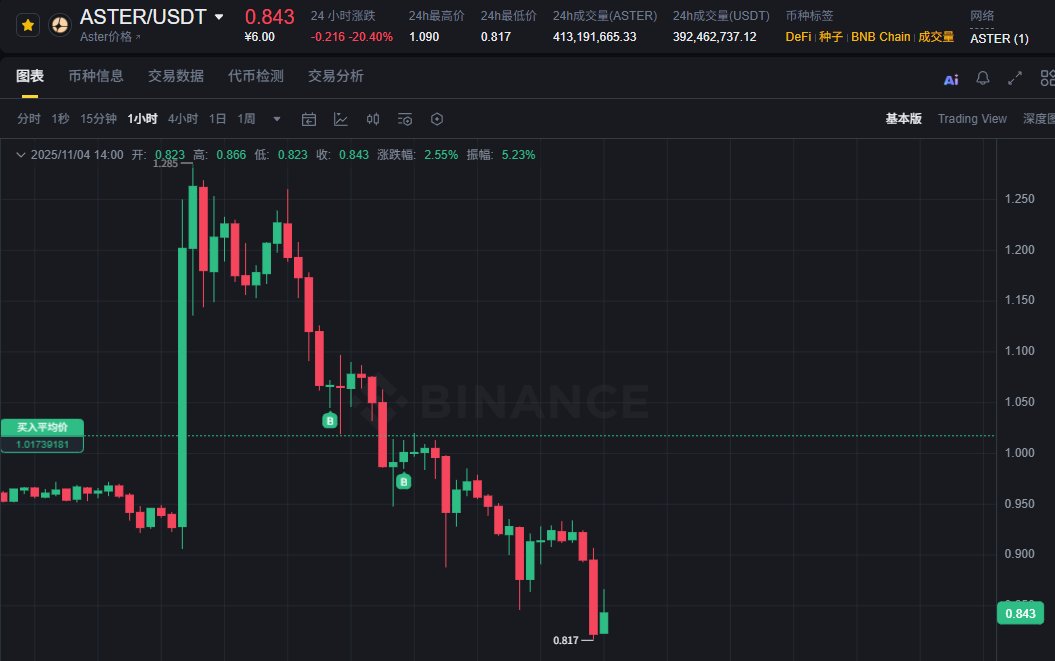This screenshot has height=661, width=1055.
Task: Select the 15分钟 interval
Action: 98,119
